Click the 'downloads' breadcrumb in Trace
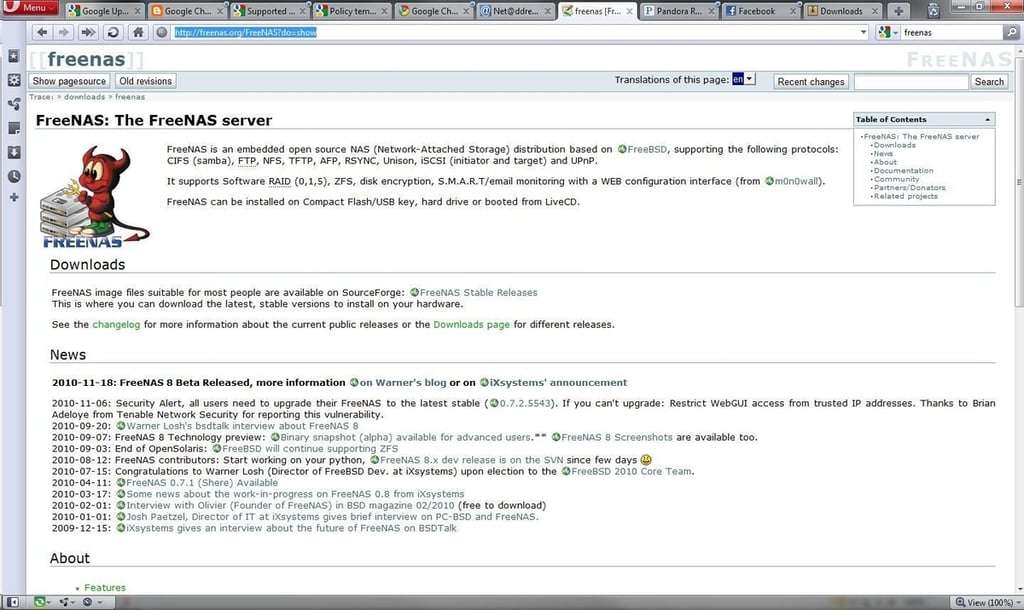The image size is (1024, 610). 84,97
